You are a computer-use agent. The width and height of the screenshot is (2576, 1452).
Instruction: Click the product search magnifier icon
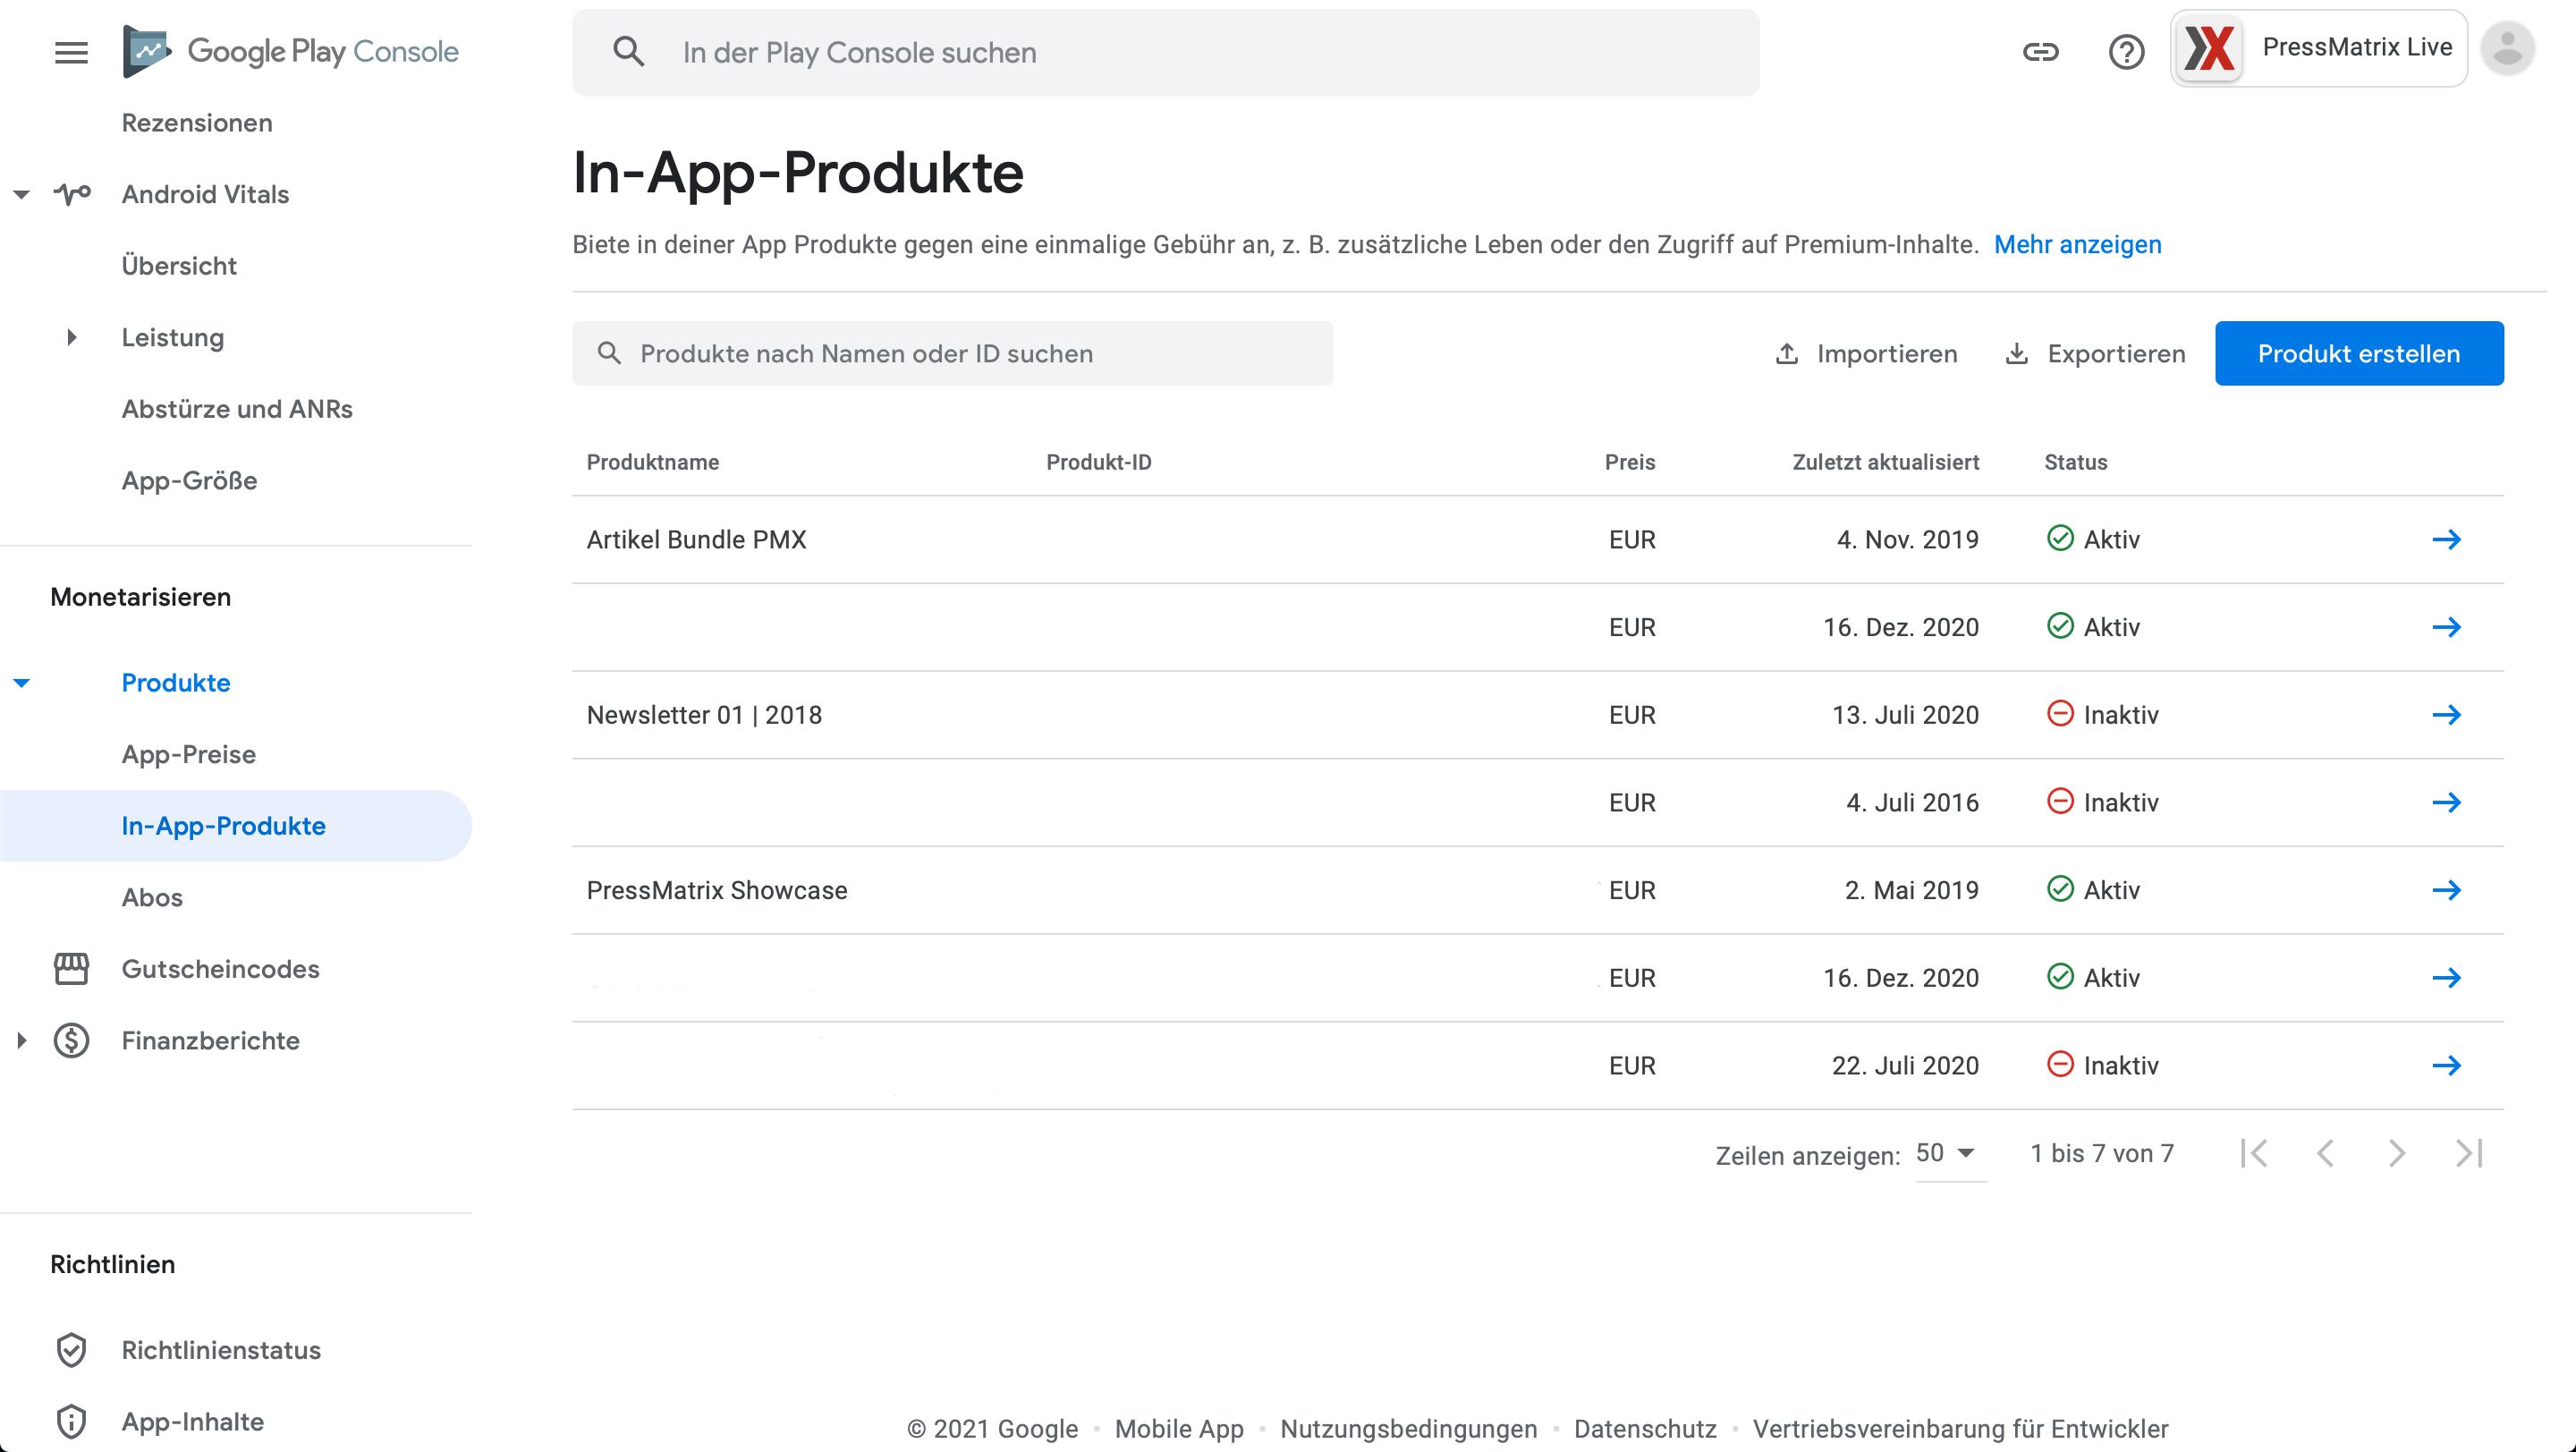coord(609,353)
